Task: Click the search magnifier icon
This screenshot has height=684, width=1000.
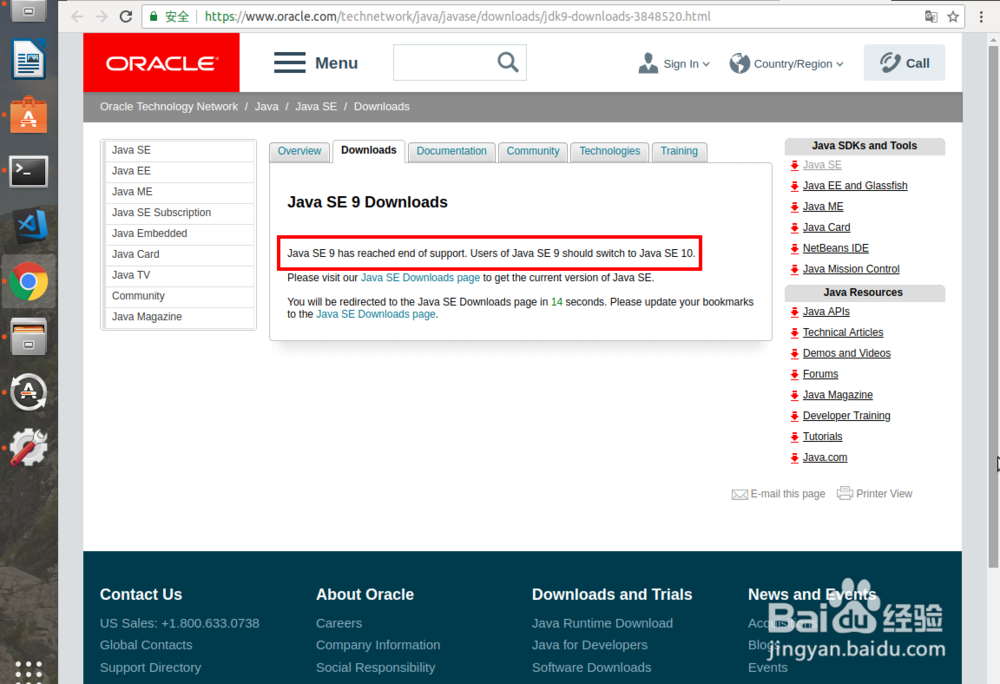Action: click(508, 62)
